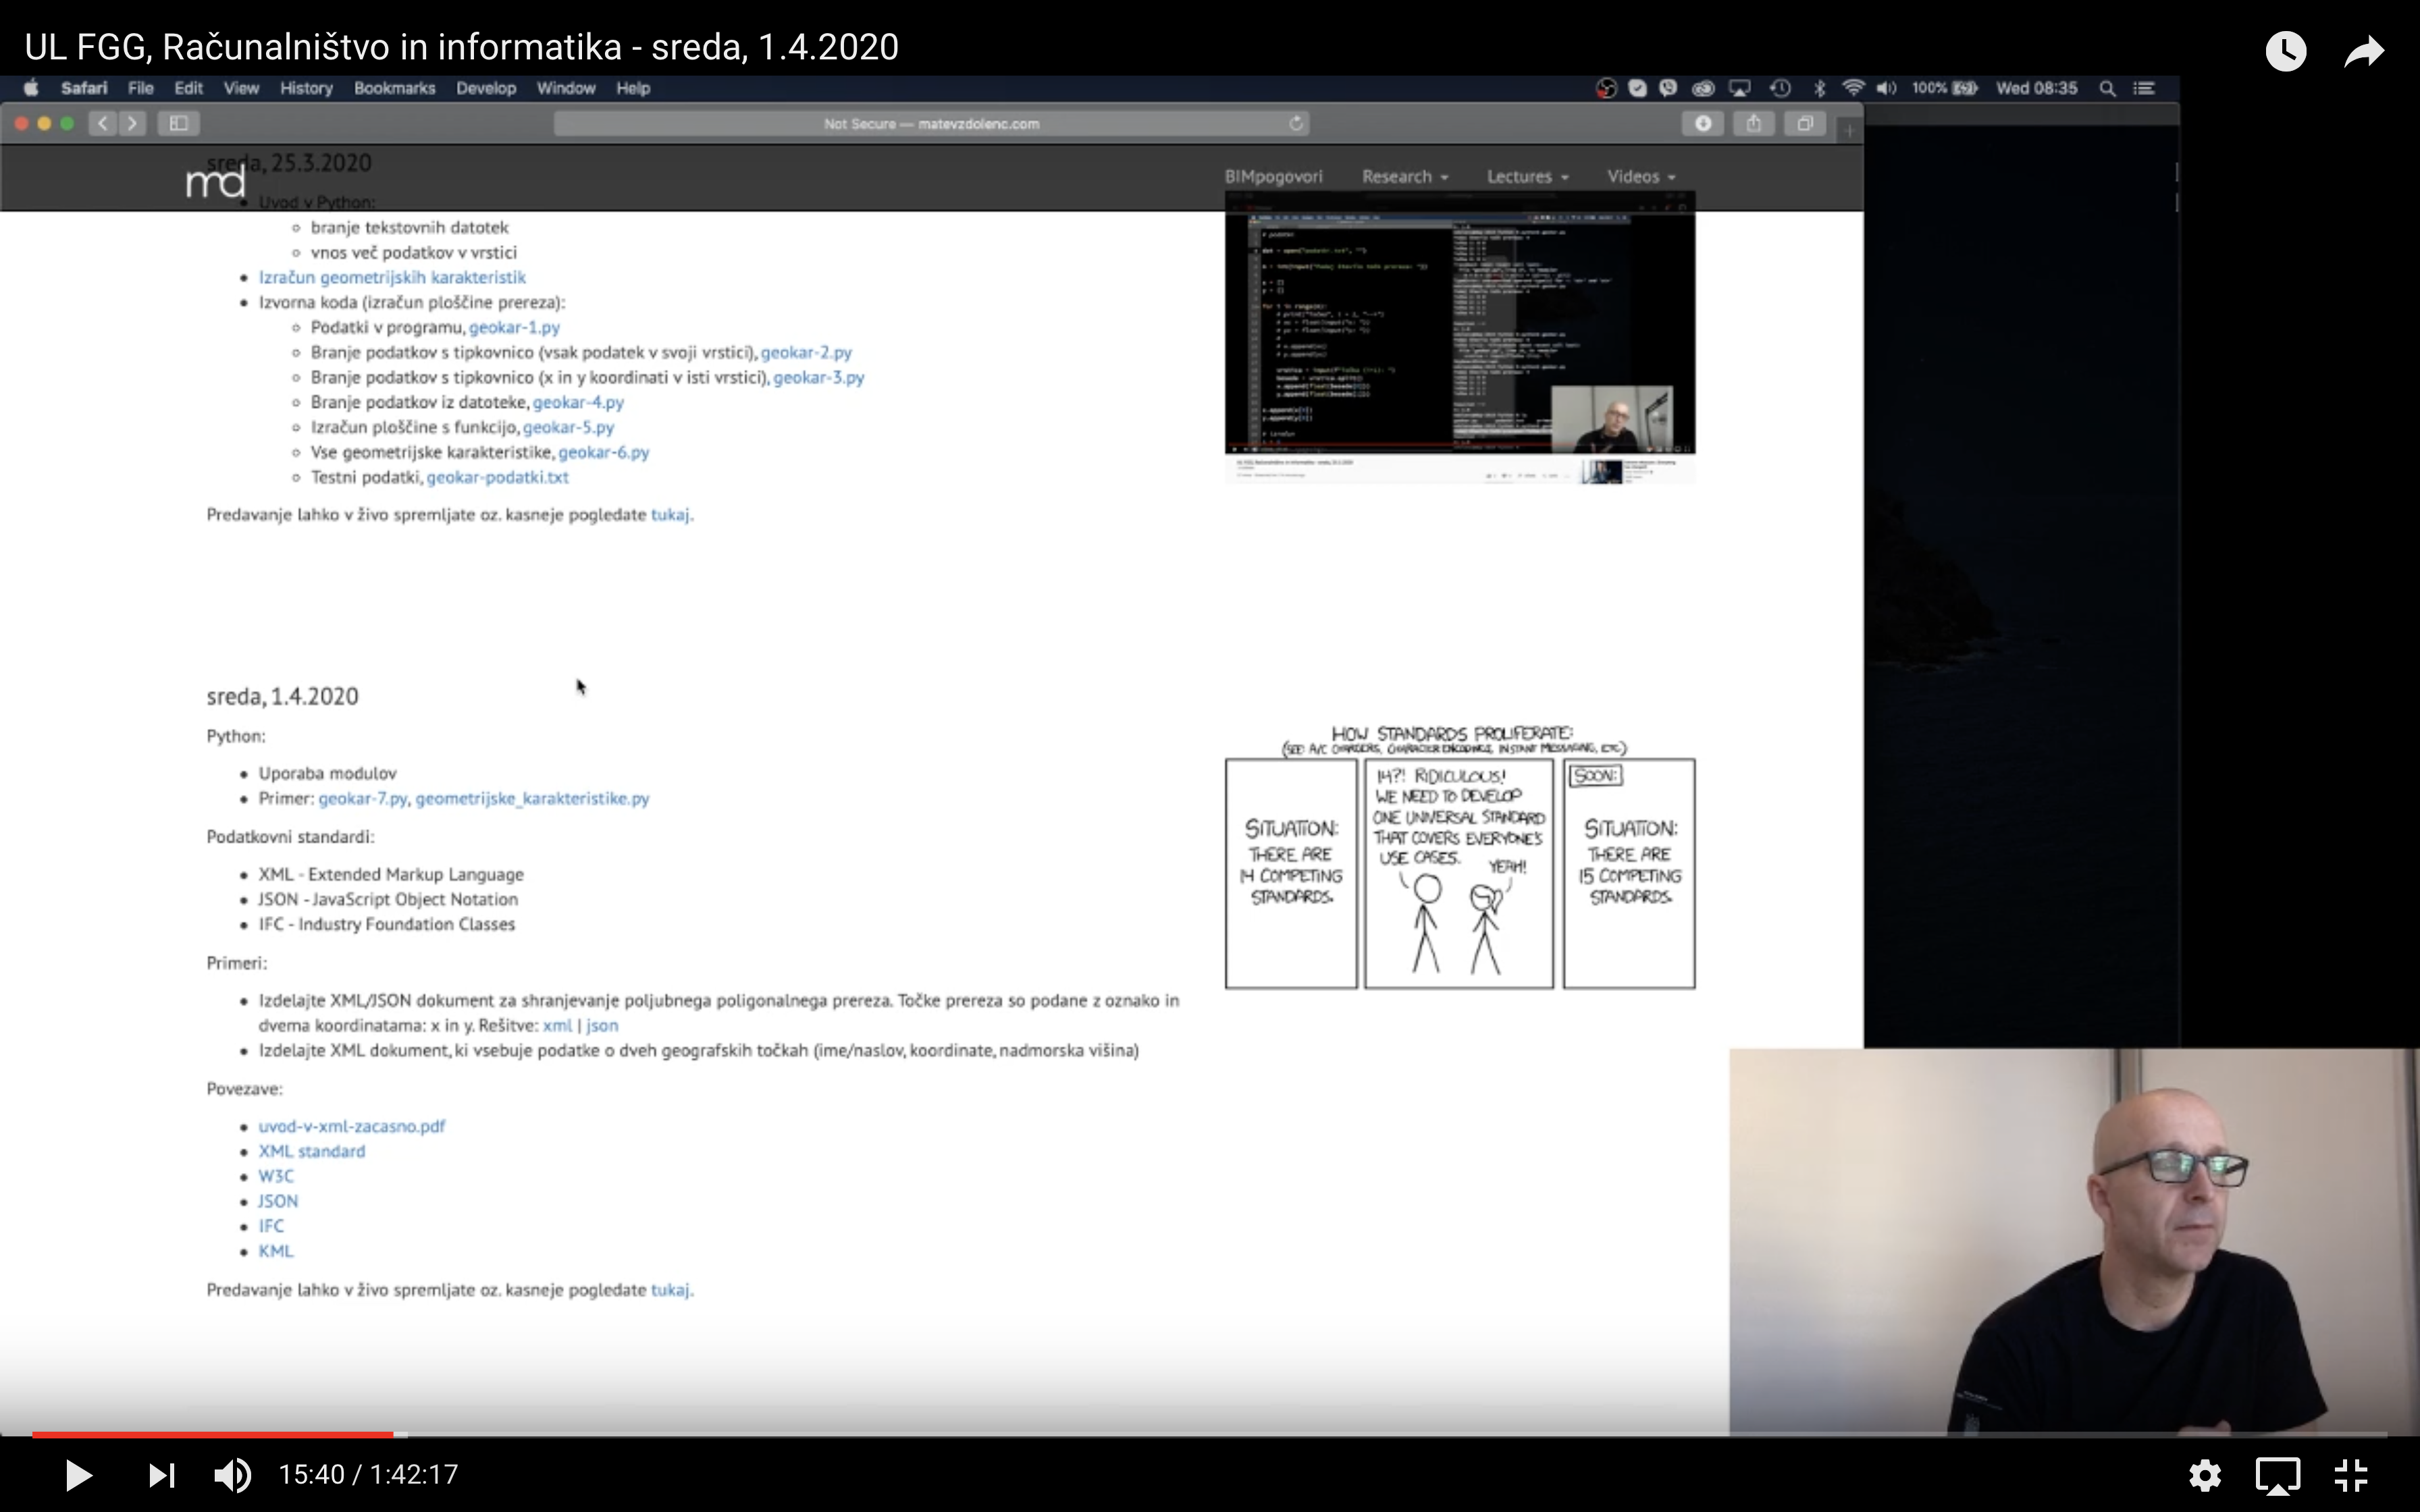Expand the Research dropdown
This screenshot has width=2420, height=1512.
click(x=1405, y=177)
